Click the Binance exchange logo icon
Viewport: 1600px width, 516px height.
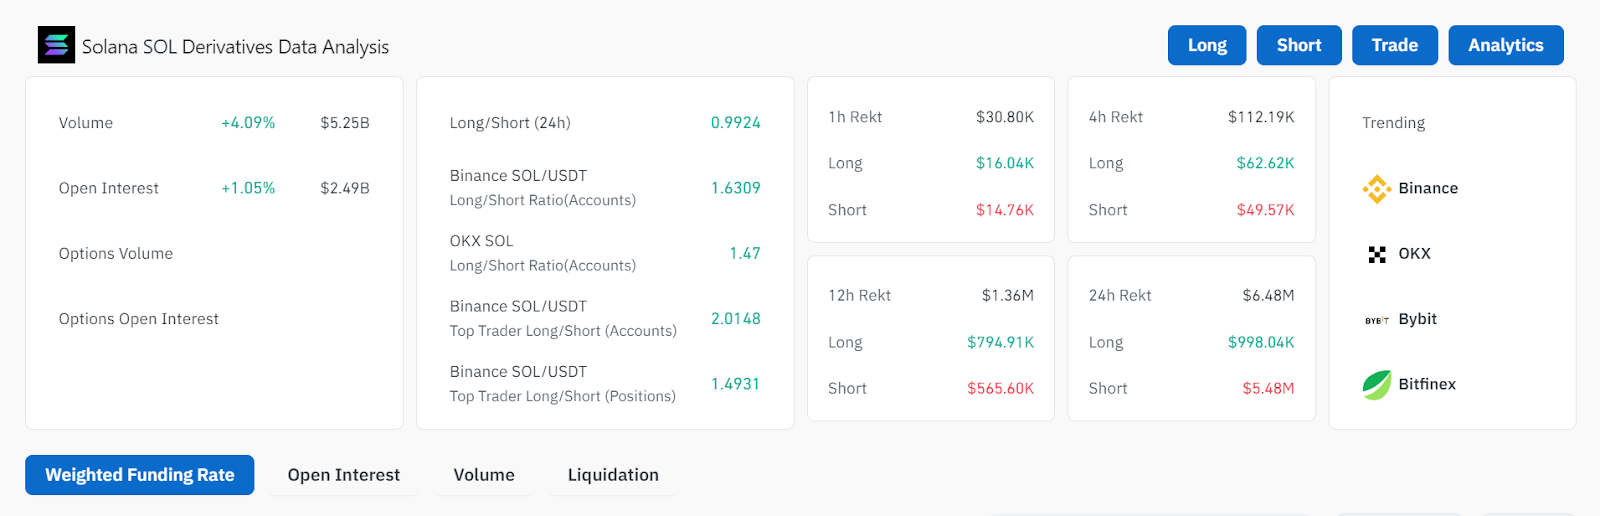click(1377, 189)
